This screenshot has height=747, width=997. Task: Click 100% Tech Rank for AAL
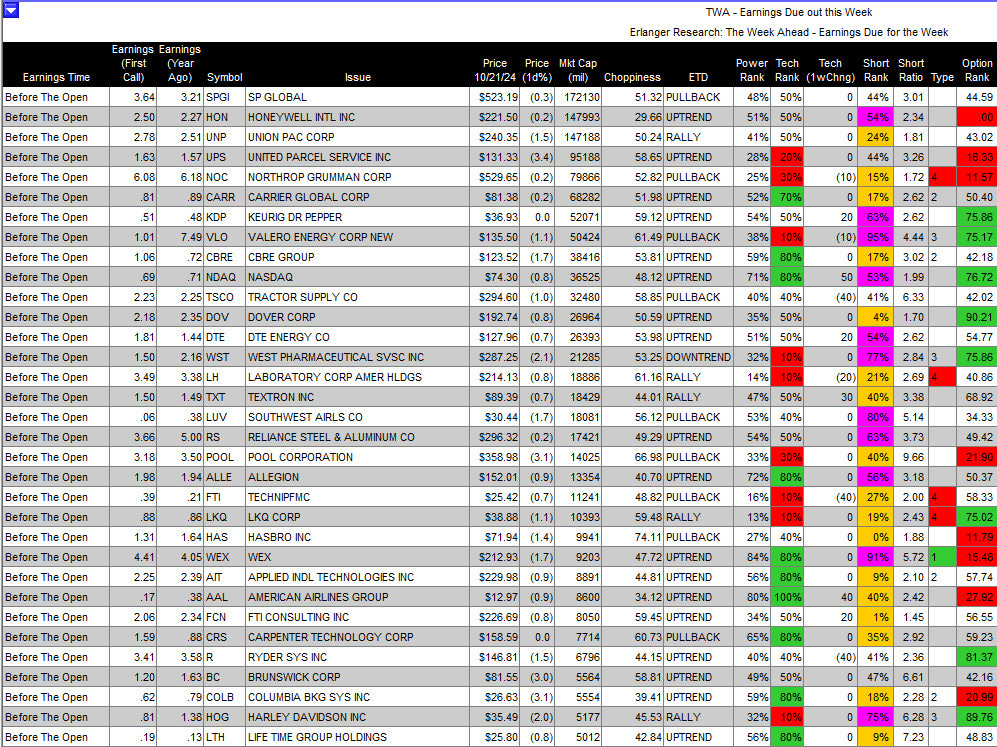(x=787, y=598)
